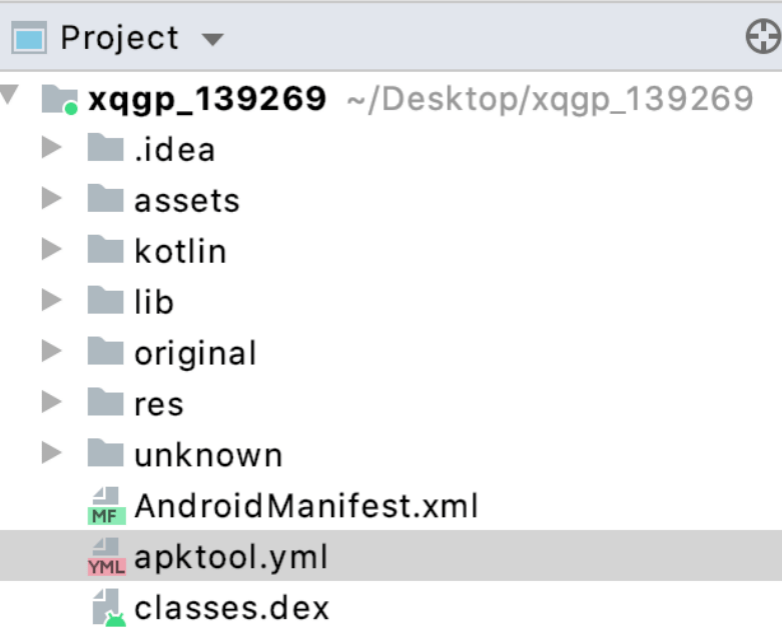Select the classes.dex file name
This screenshot has height=628, width=784.
[231, 608]
